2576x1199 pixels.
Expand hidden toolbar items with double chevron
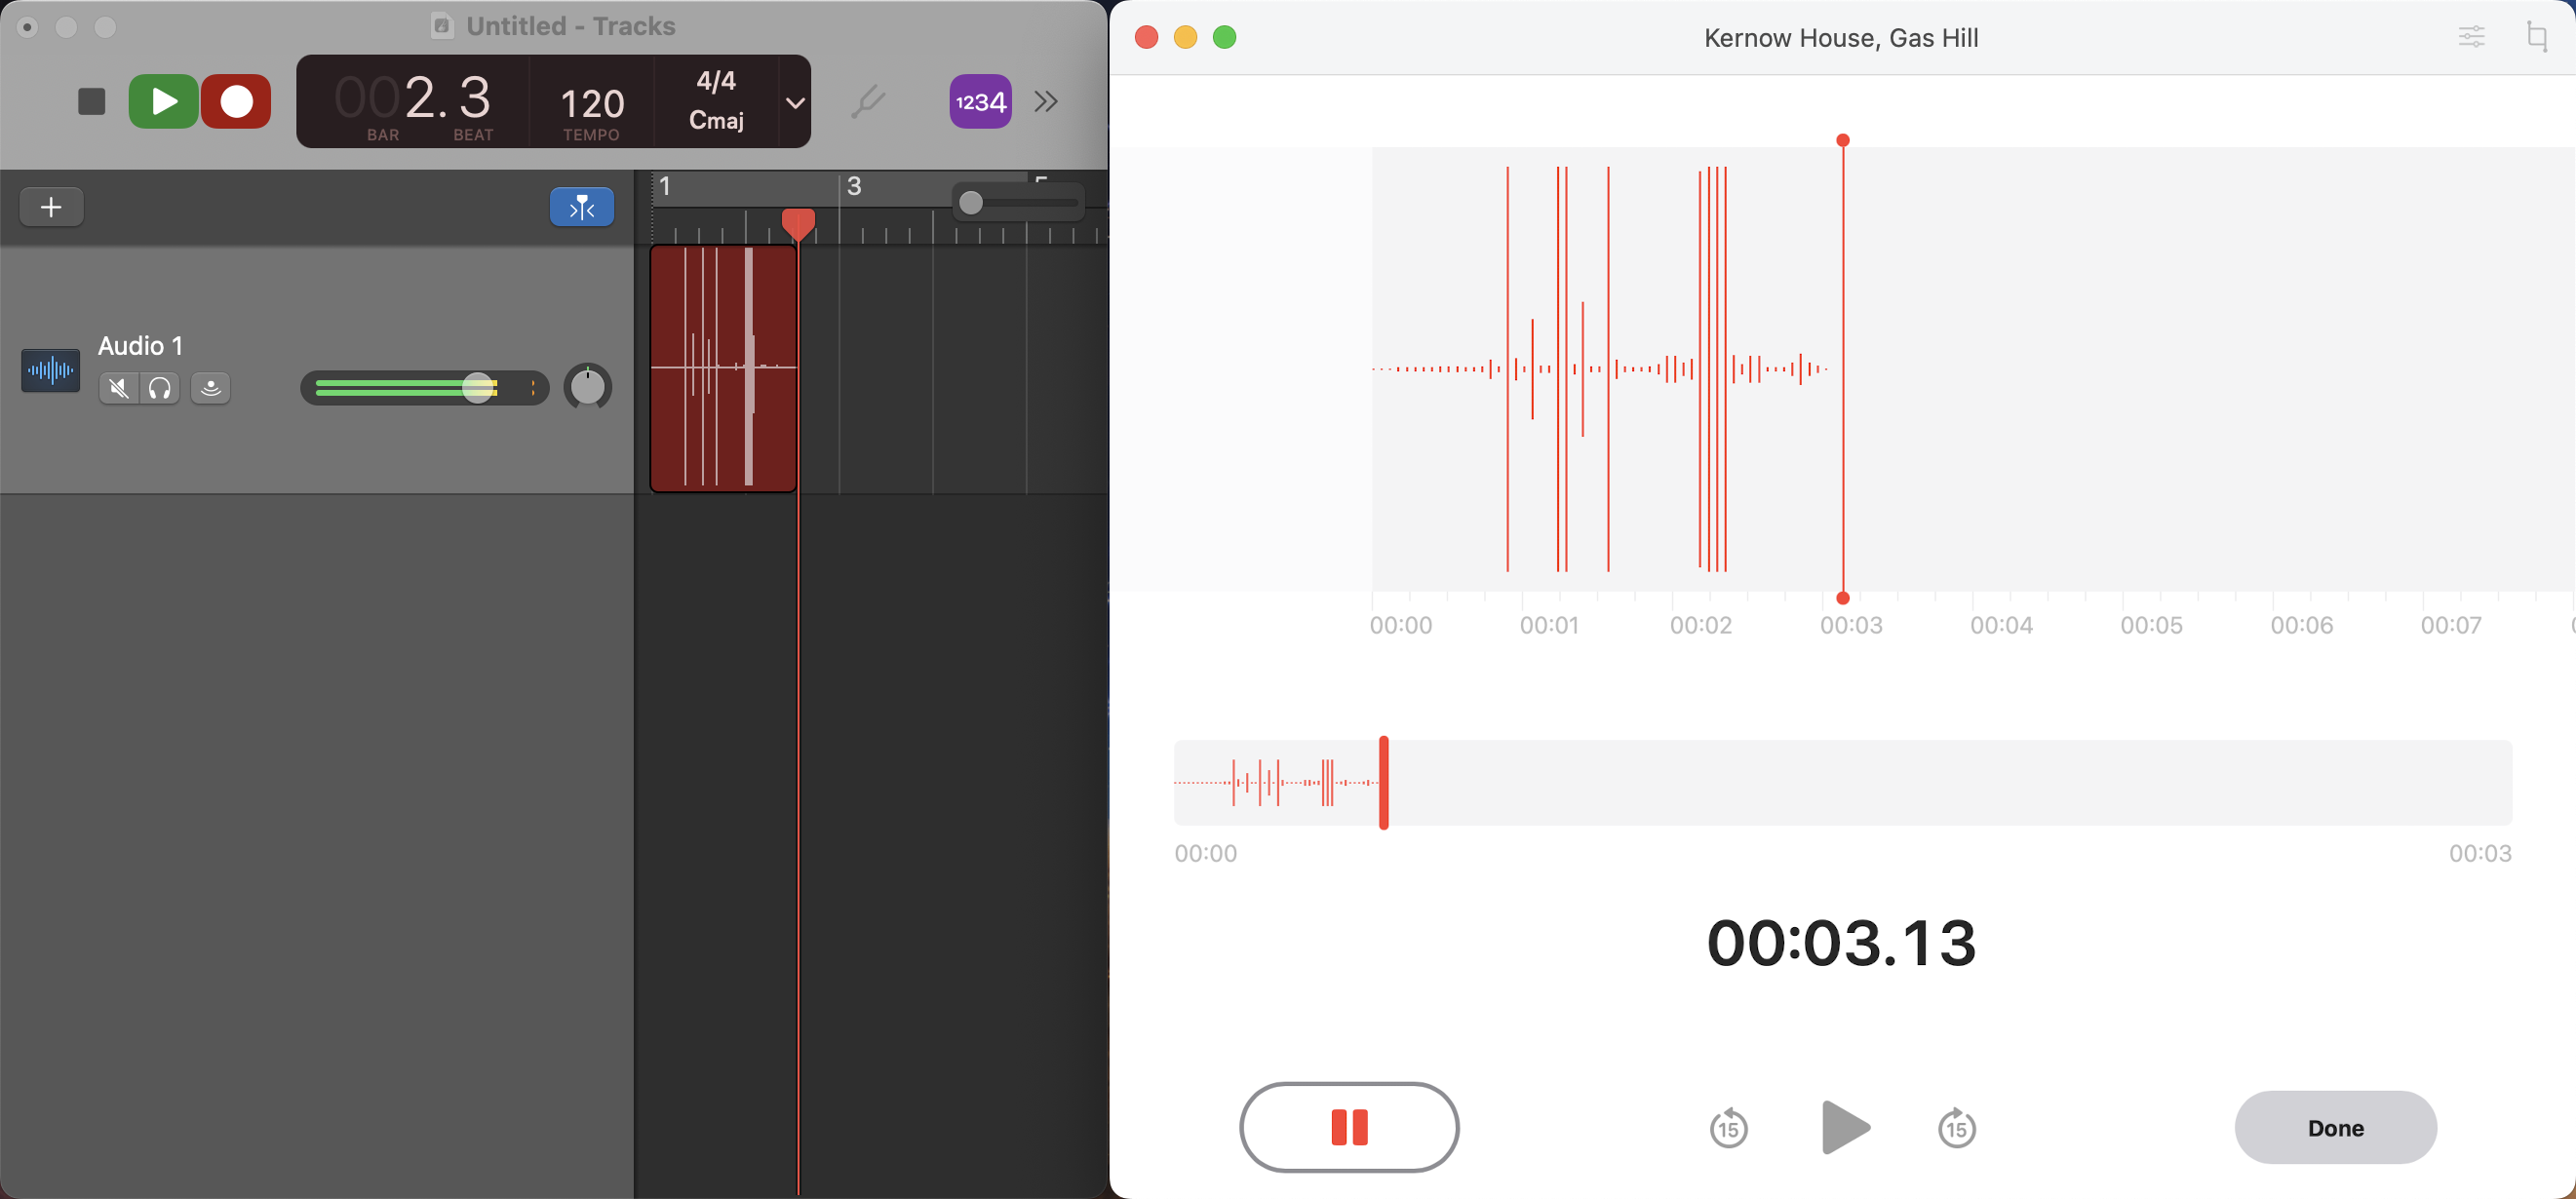(1046, 101)
